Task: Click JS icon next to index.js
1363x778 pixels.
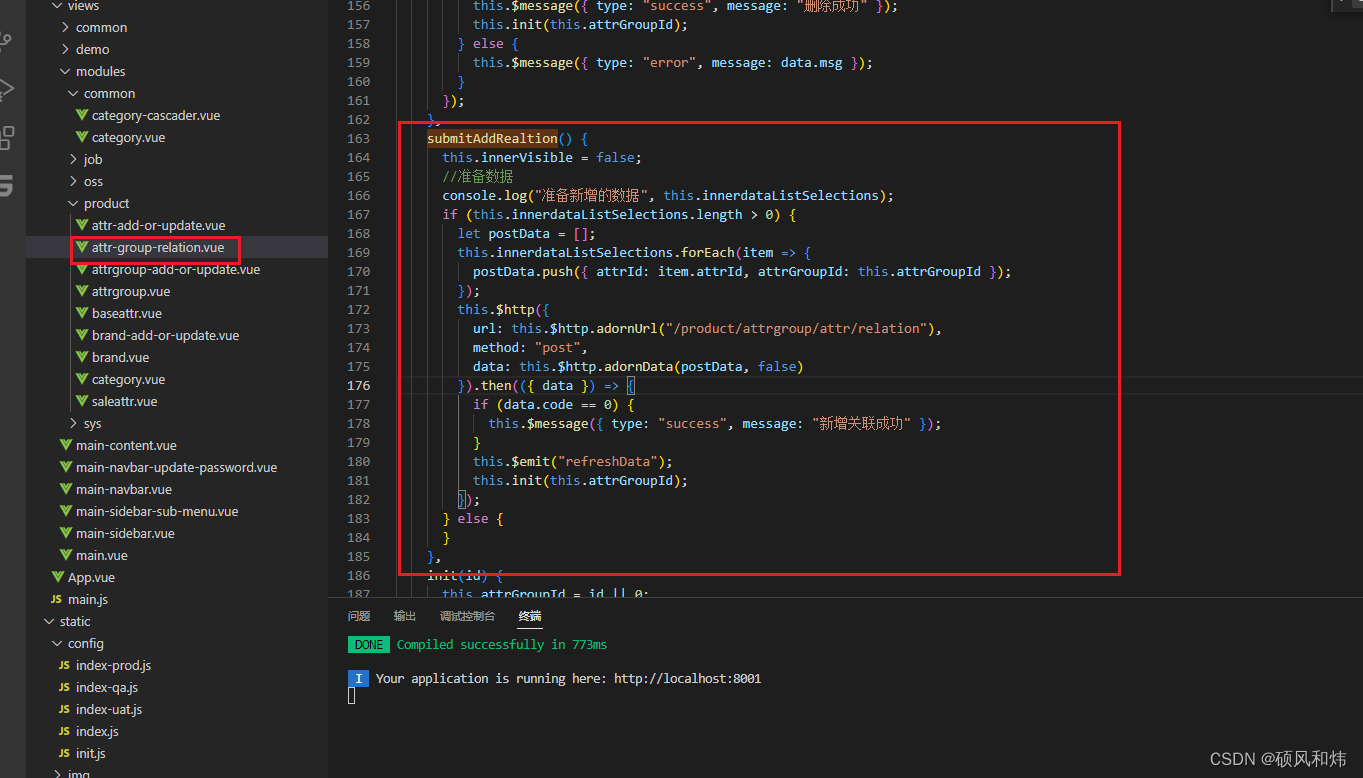Action: (x=65, y=732)
